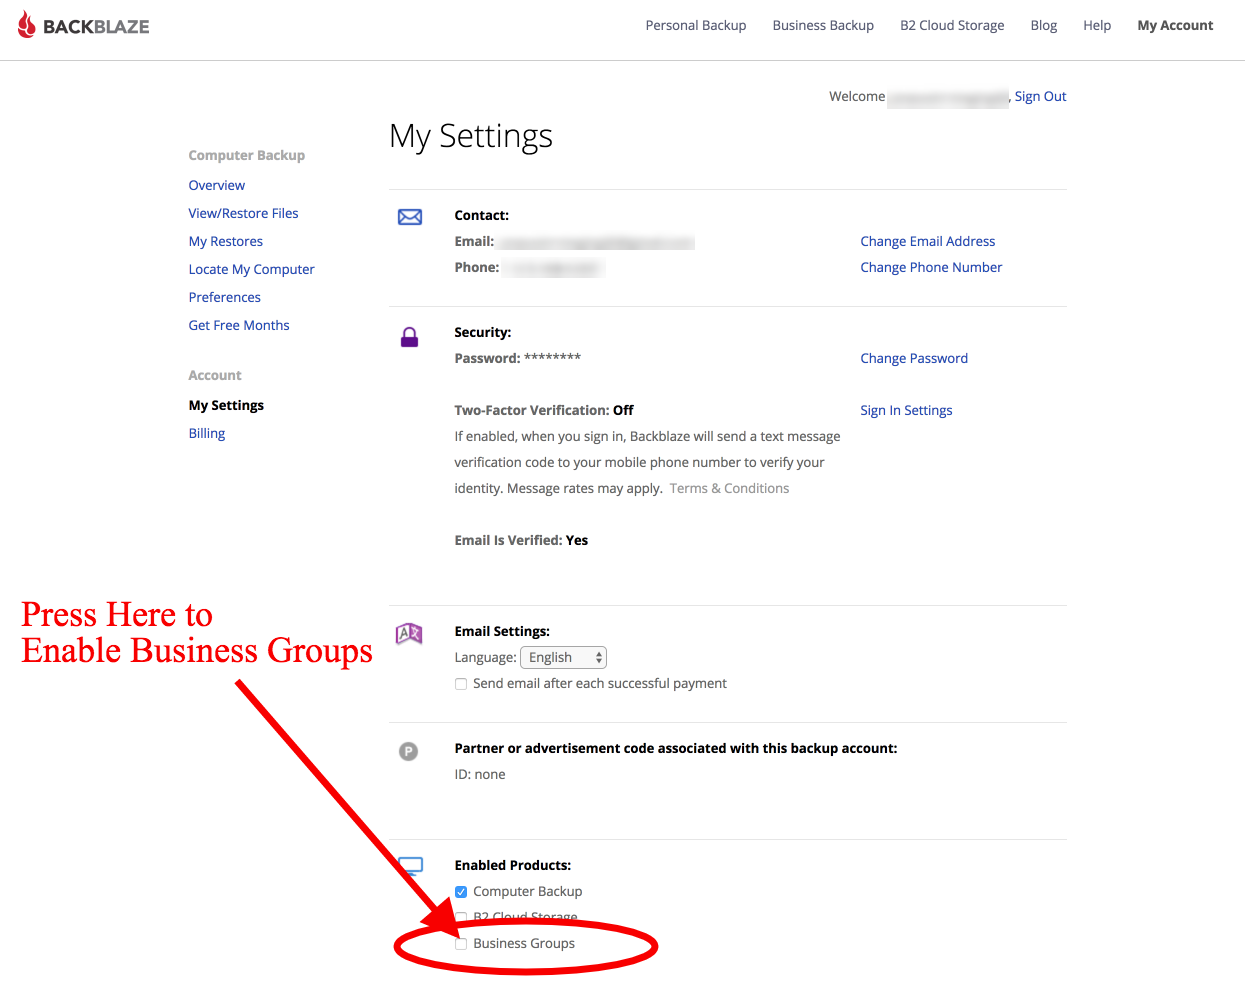The height and width of the screenshot is (1000, 1245).
Task: Open Sign In Settings for two-factor verification
Action: point(906,411)
